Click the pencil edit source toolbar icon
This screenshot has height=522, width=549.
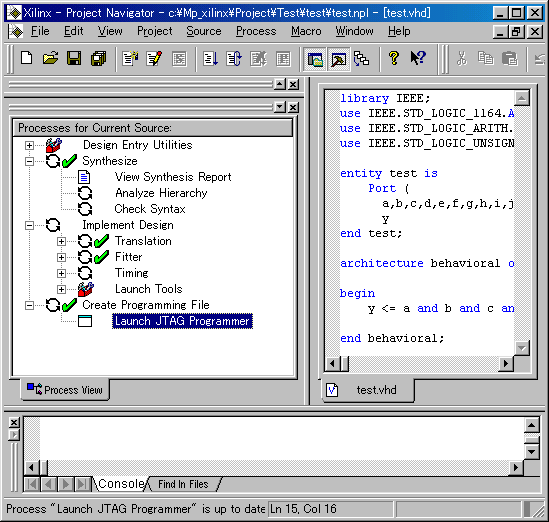click(x=154, y=58)
